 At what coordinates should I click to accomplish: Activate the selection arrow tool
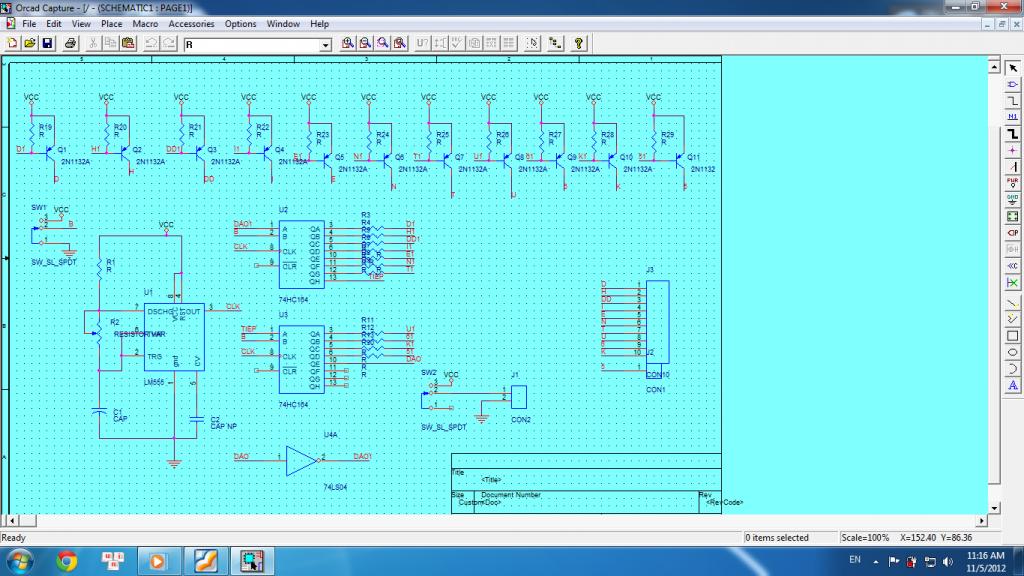(1012, 67)
